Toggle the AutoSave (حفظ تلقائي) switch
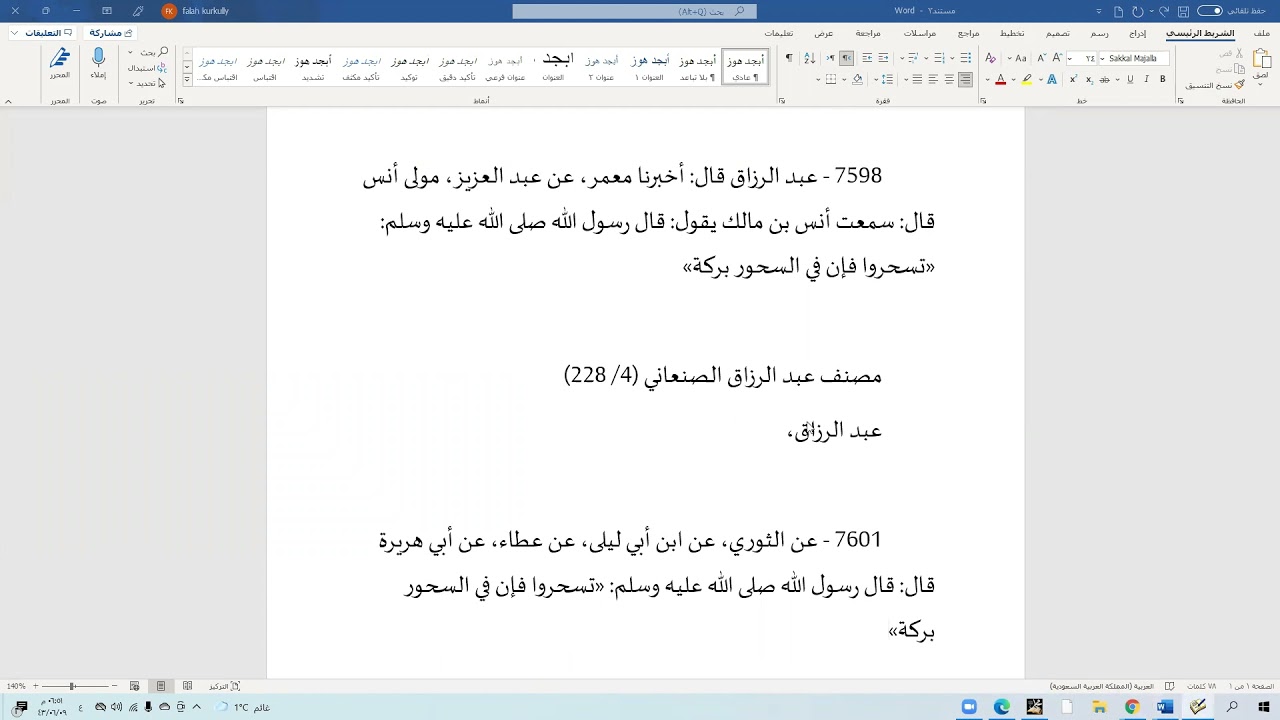The image size is (1280, 720). click(x=1210, y=11)
